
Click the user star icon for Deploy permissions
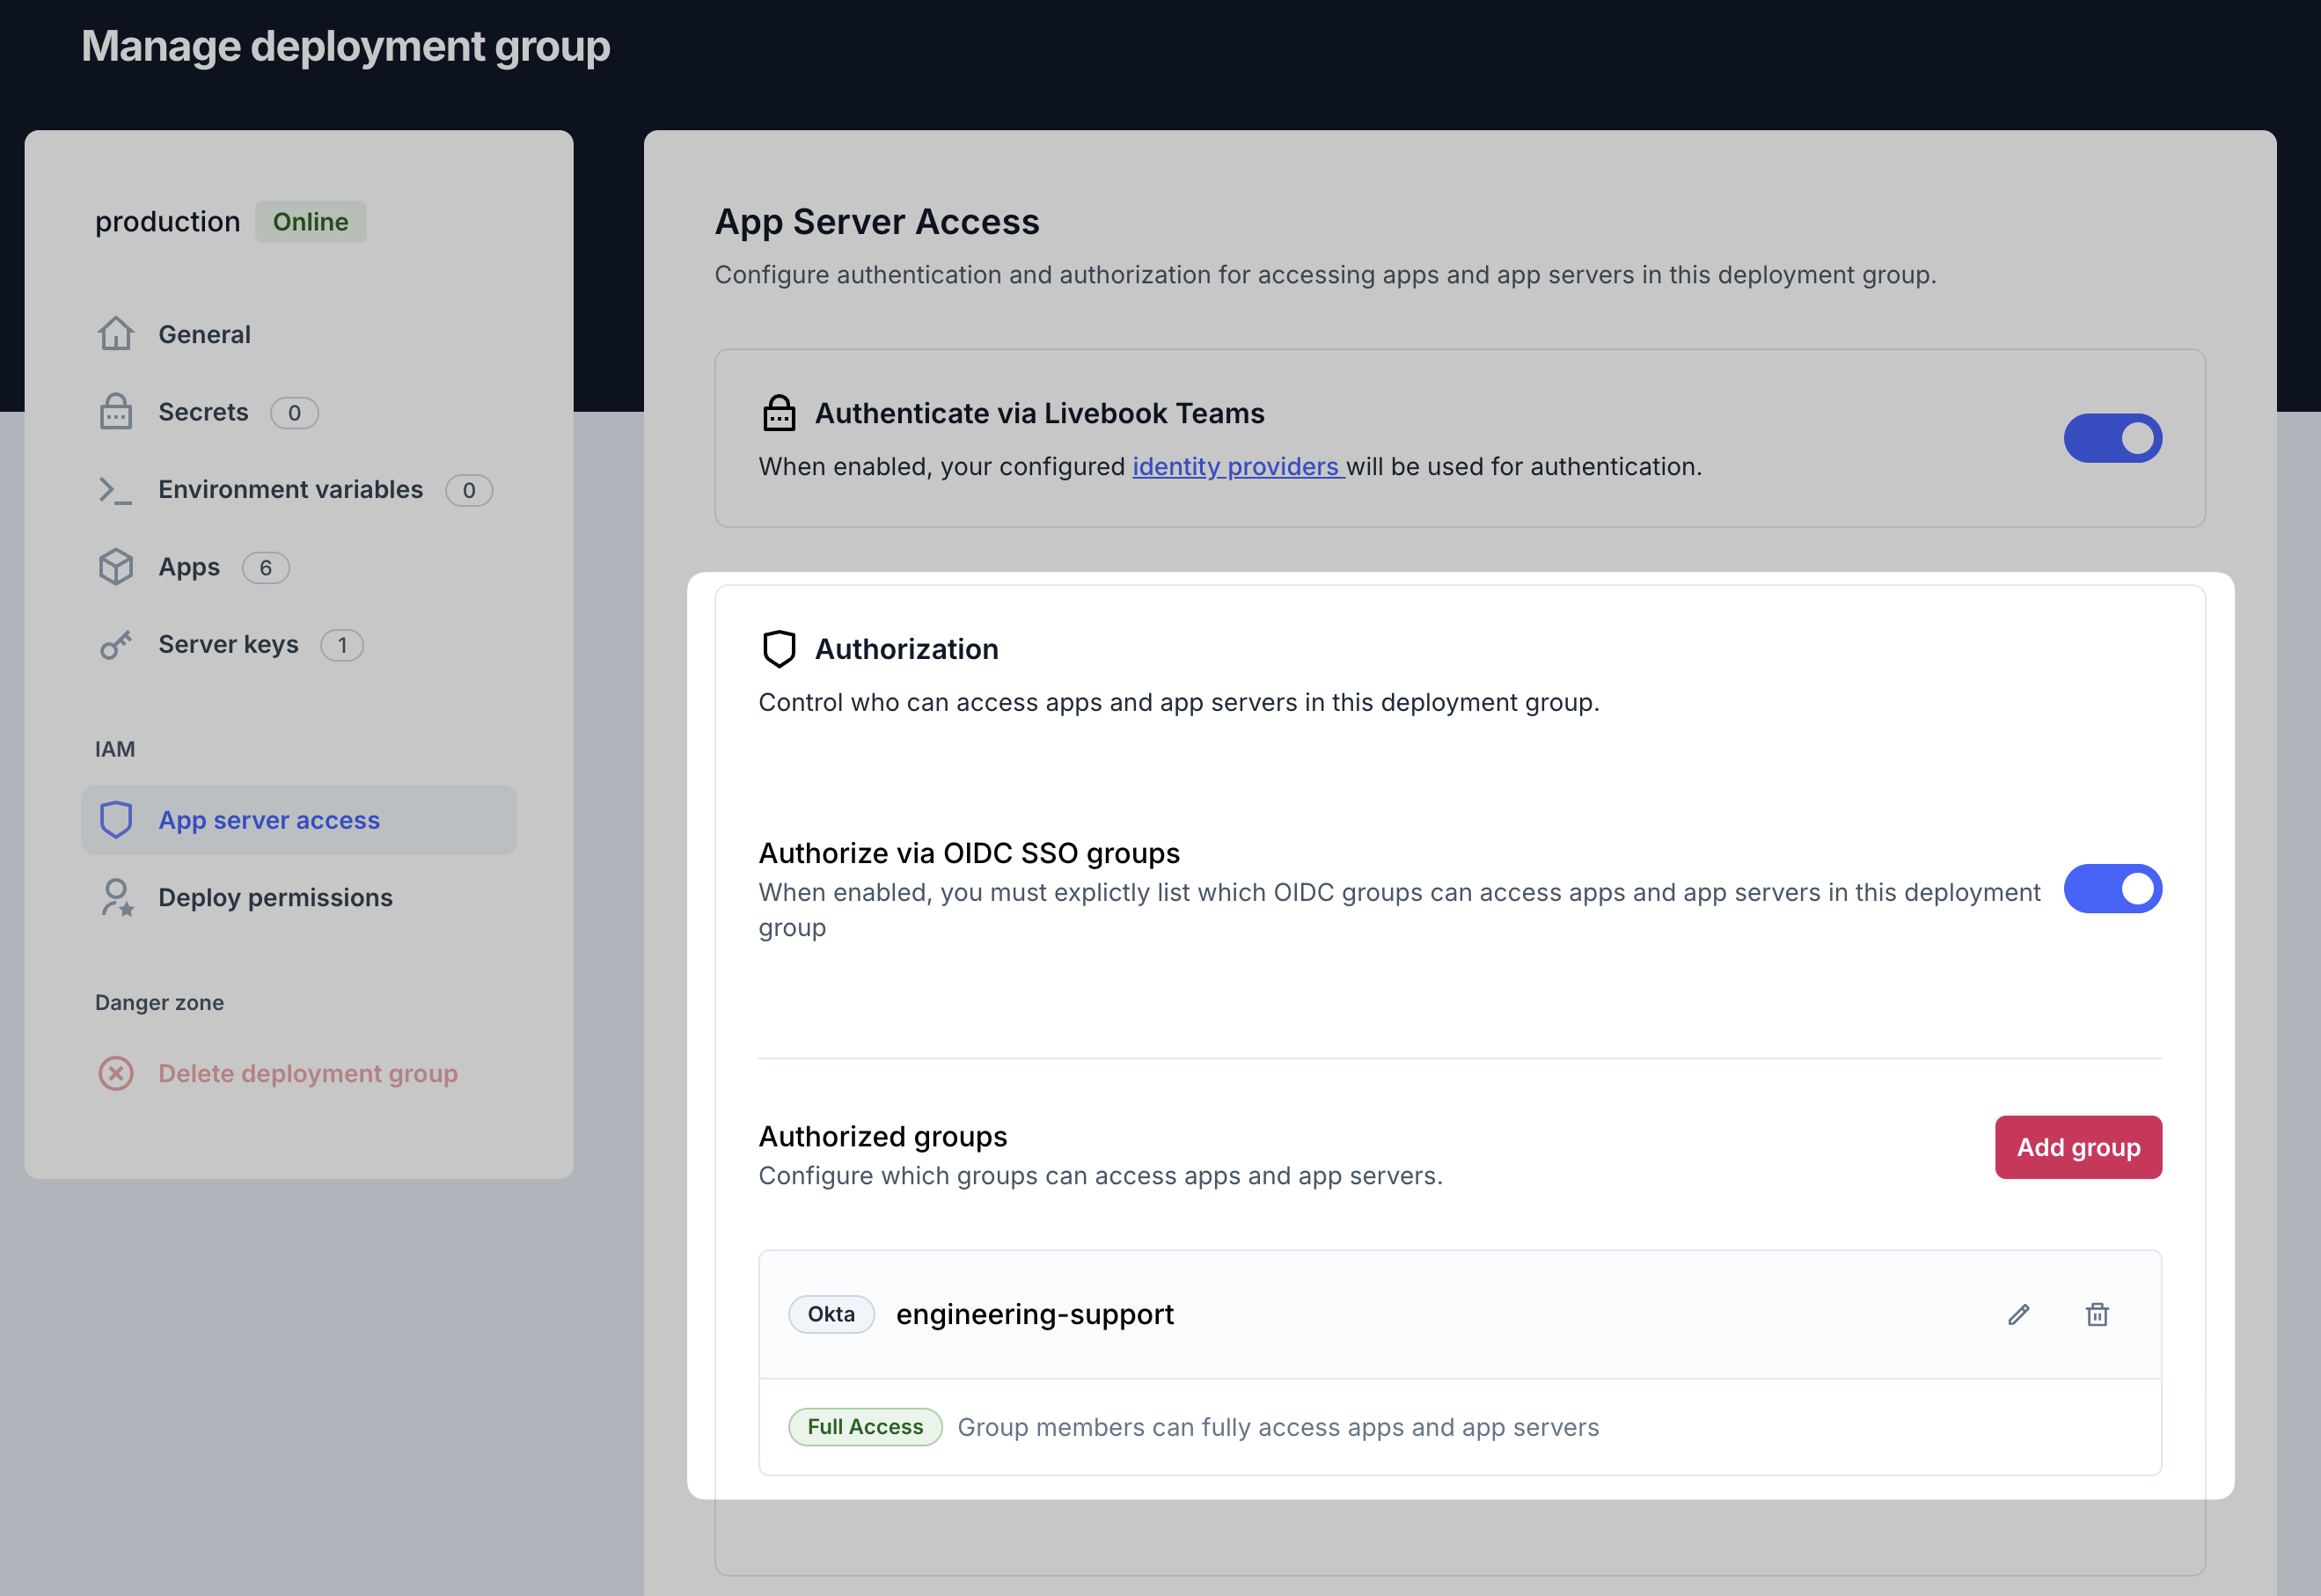click(x=116, y=897)
